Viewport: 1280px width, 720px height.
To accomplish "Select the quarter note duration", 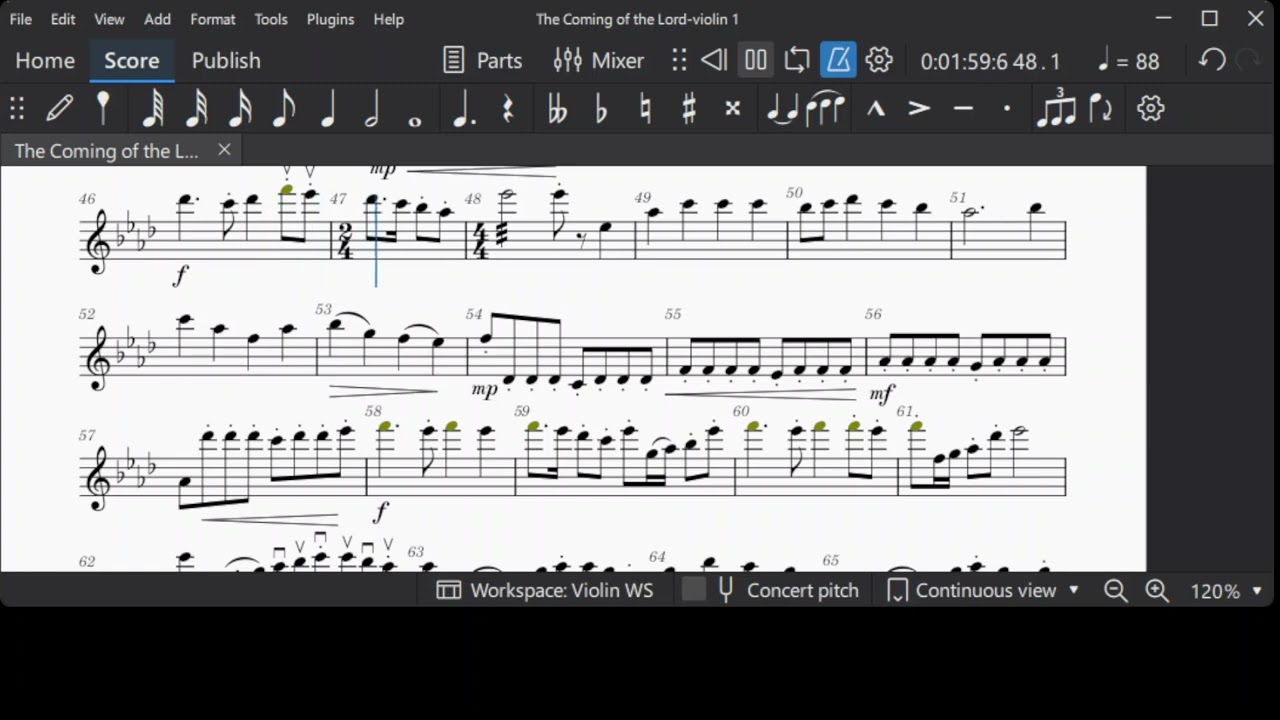I will (x=328, y=108).
